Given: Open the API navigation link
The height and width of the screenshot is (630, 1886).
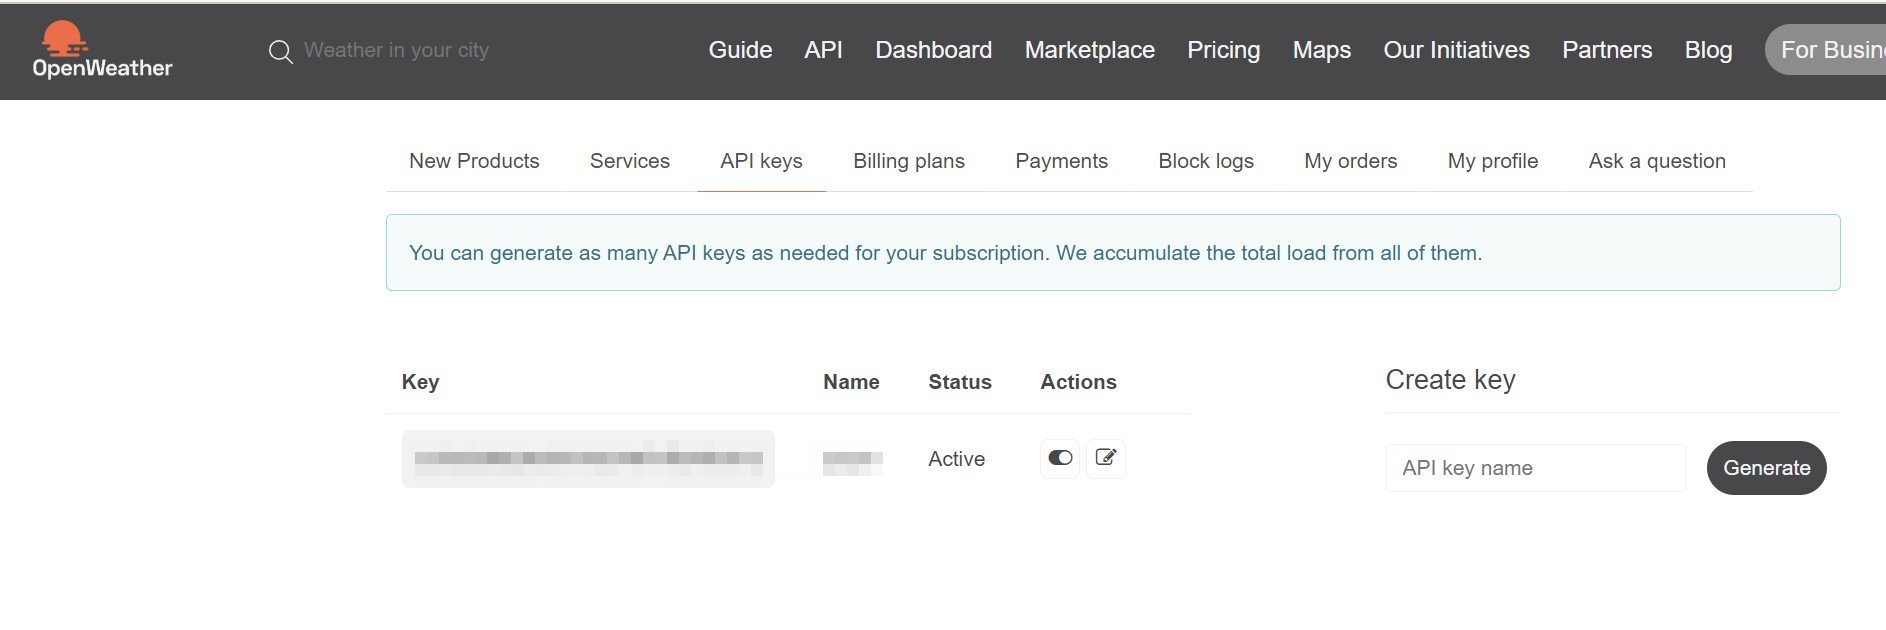Looking at the screenshot, I should tap(823, 50).
